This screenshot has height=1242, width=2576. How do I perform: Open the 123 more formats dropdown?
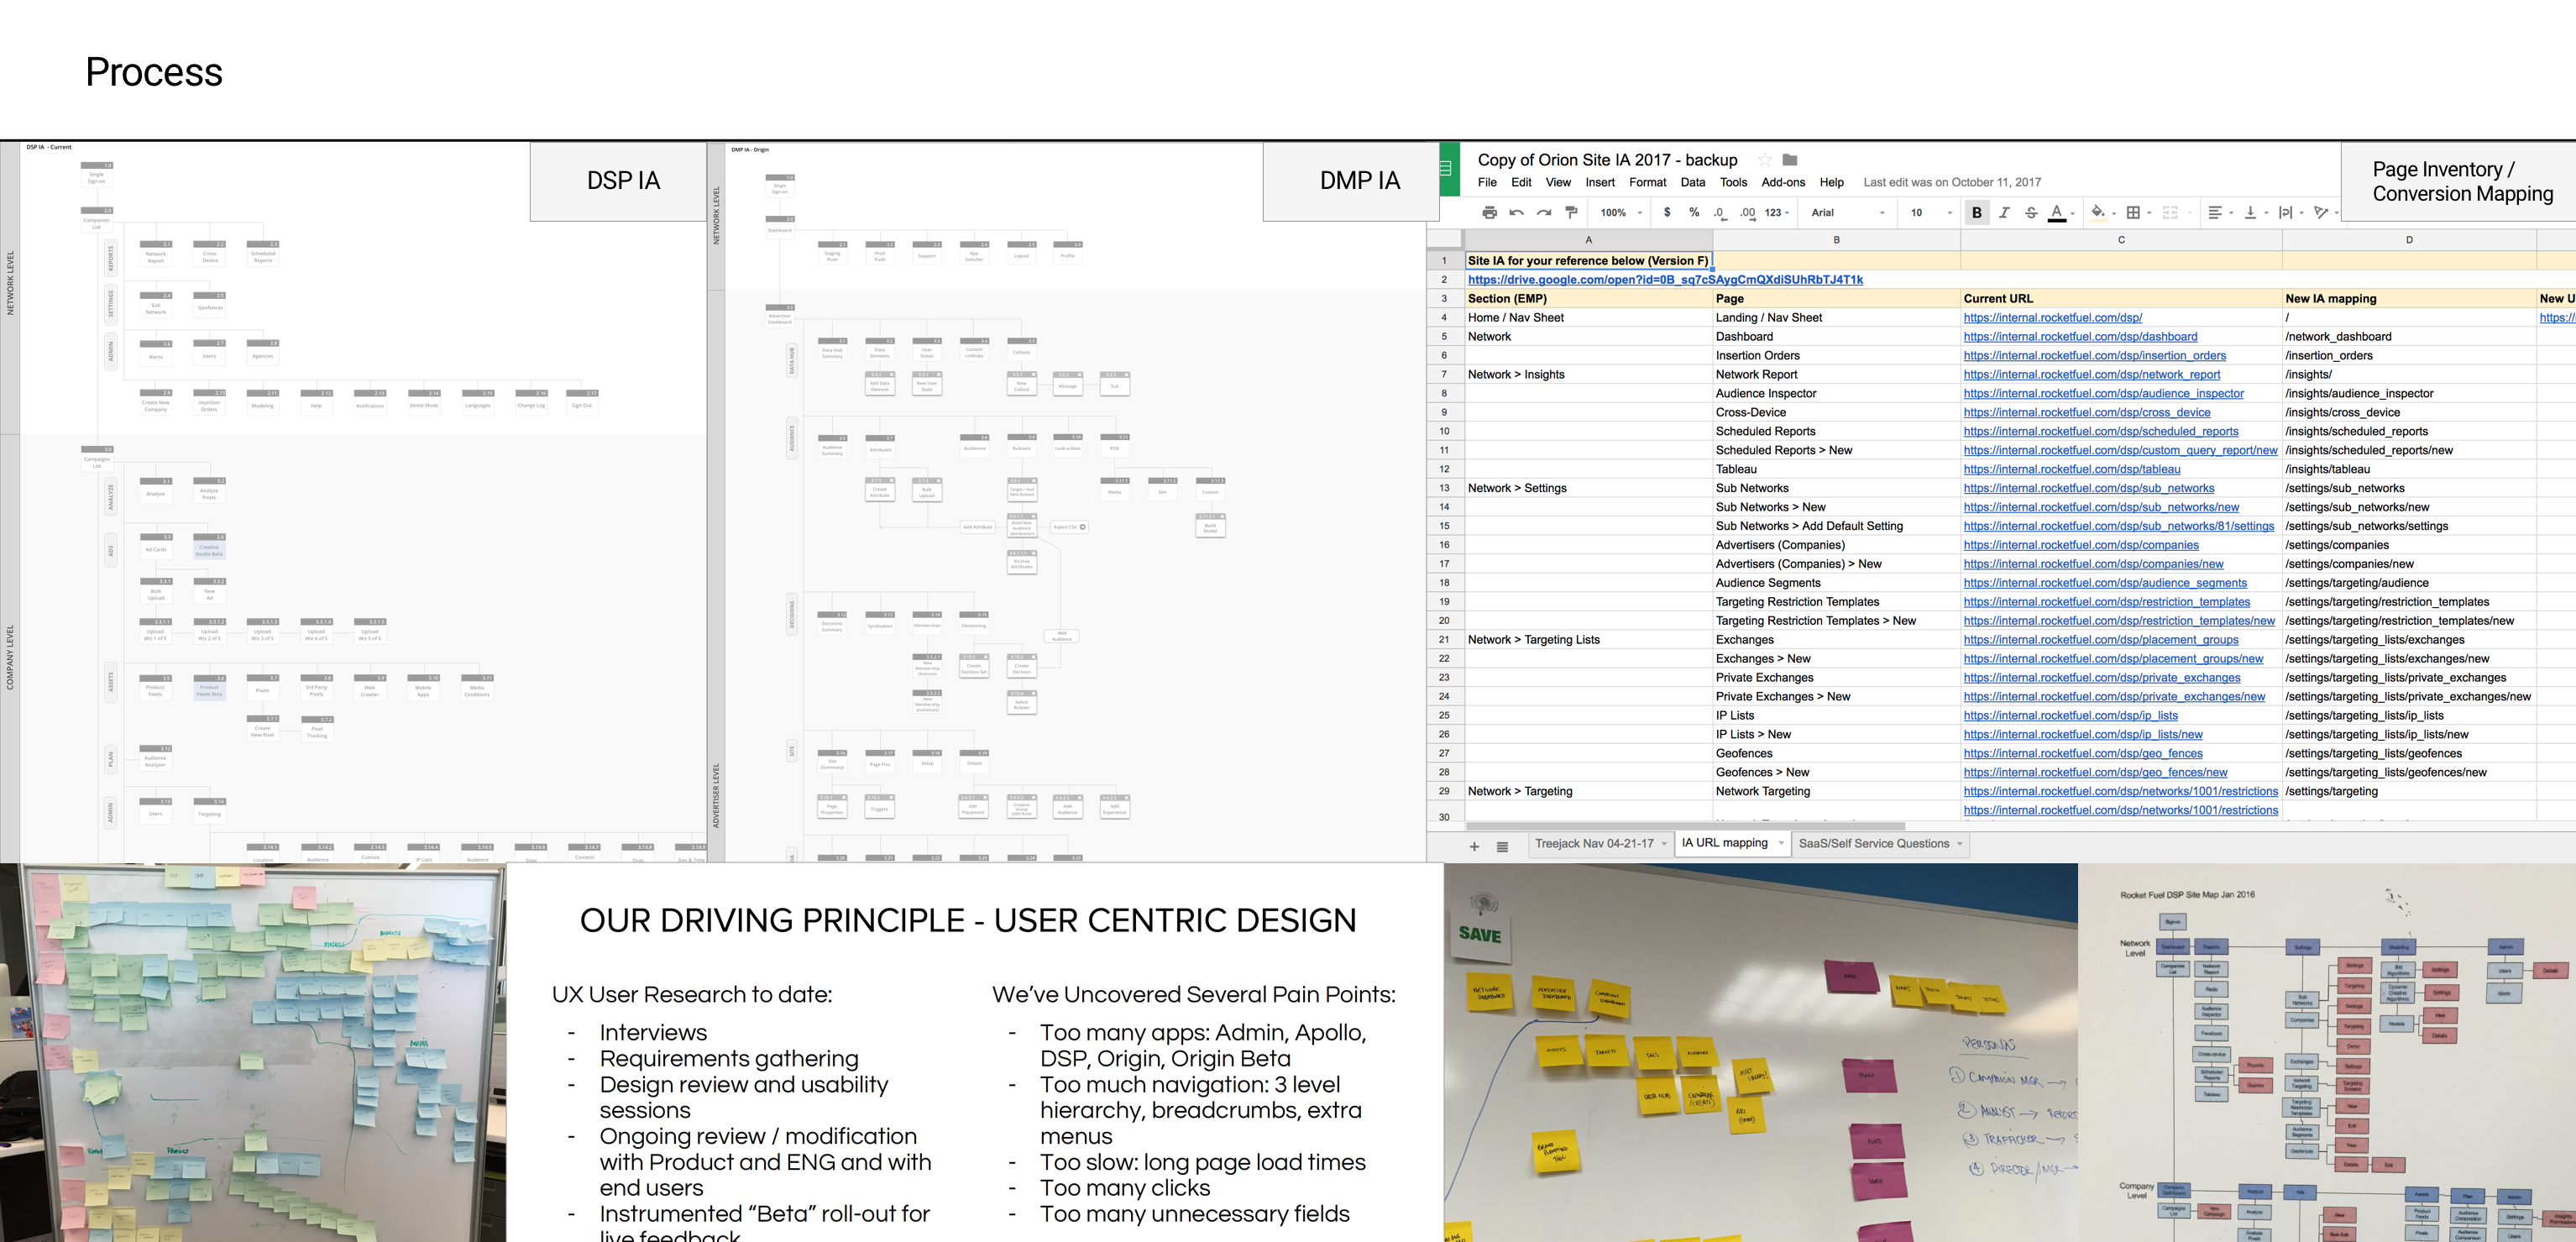point(1777,212)
